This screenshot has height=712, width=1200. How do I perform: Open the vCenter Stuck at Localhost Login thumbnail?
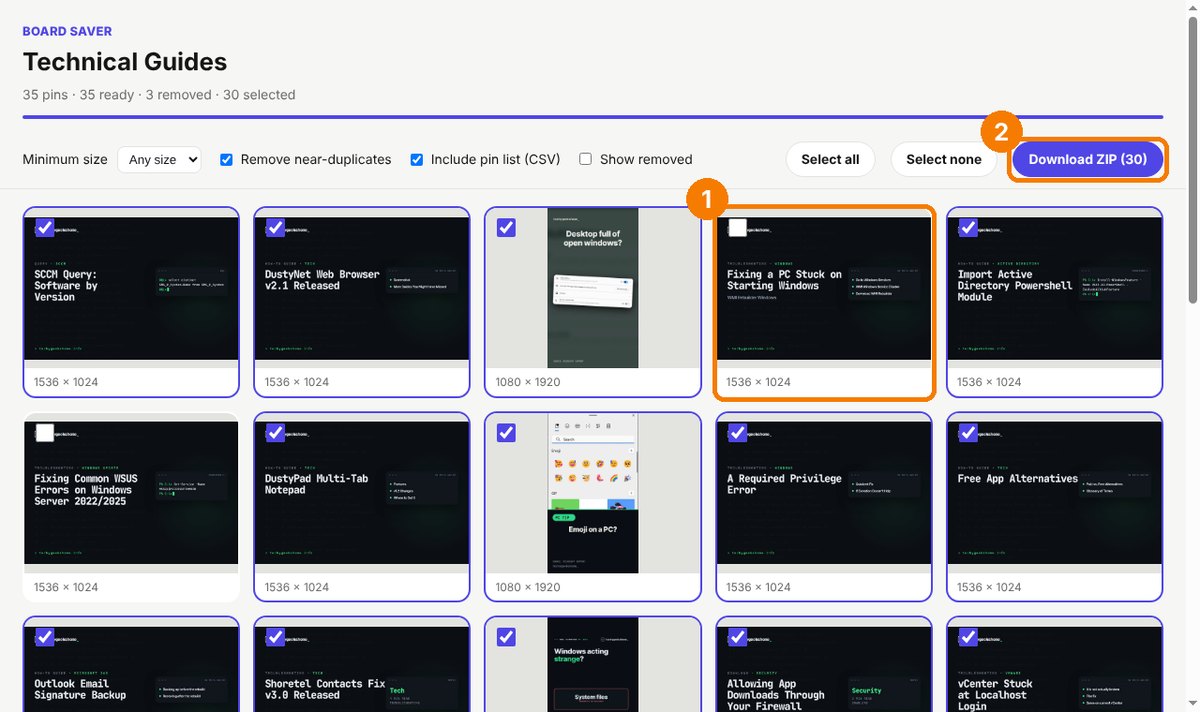[x=1055, y=665]
